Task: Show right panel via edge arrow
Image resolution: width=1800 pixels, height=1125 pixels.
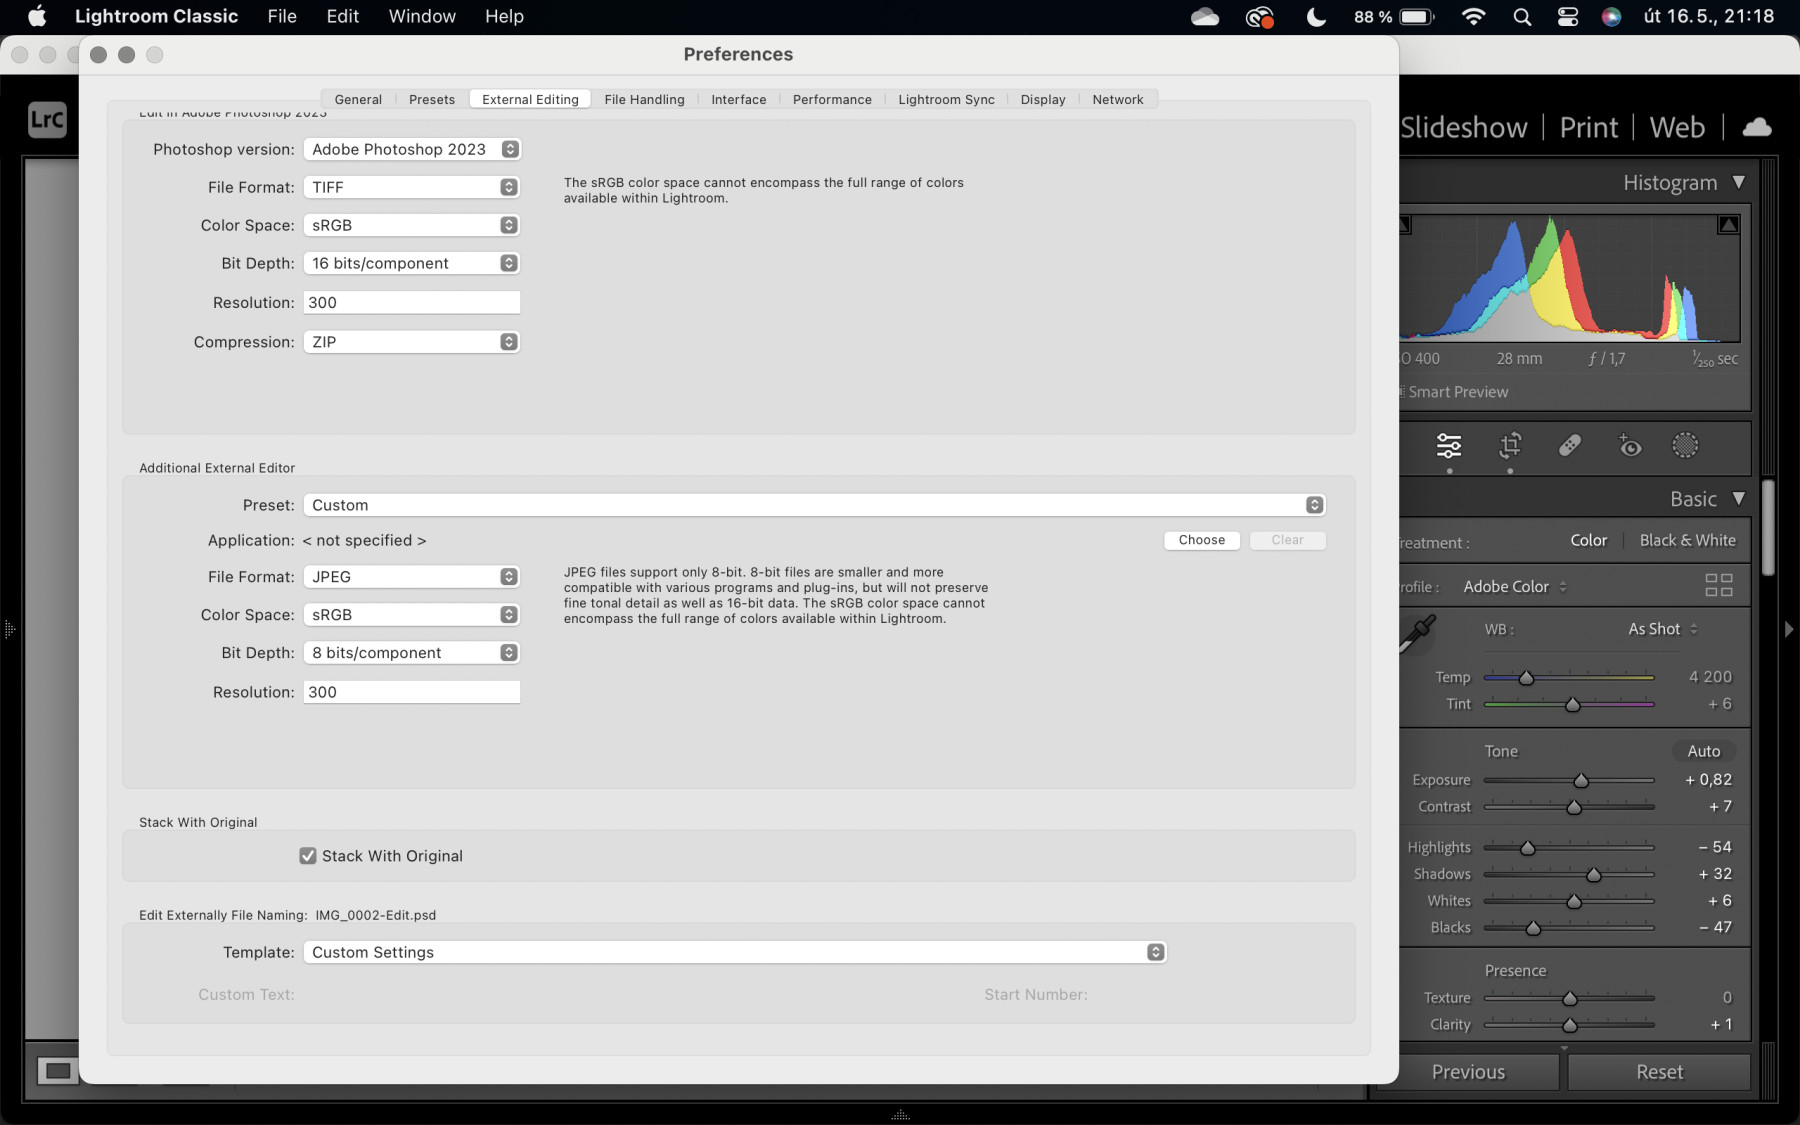Action: [x=1789, y=629]
